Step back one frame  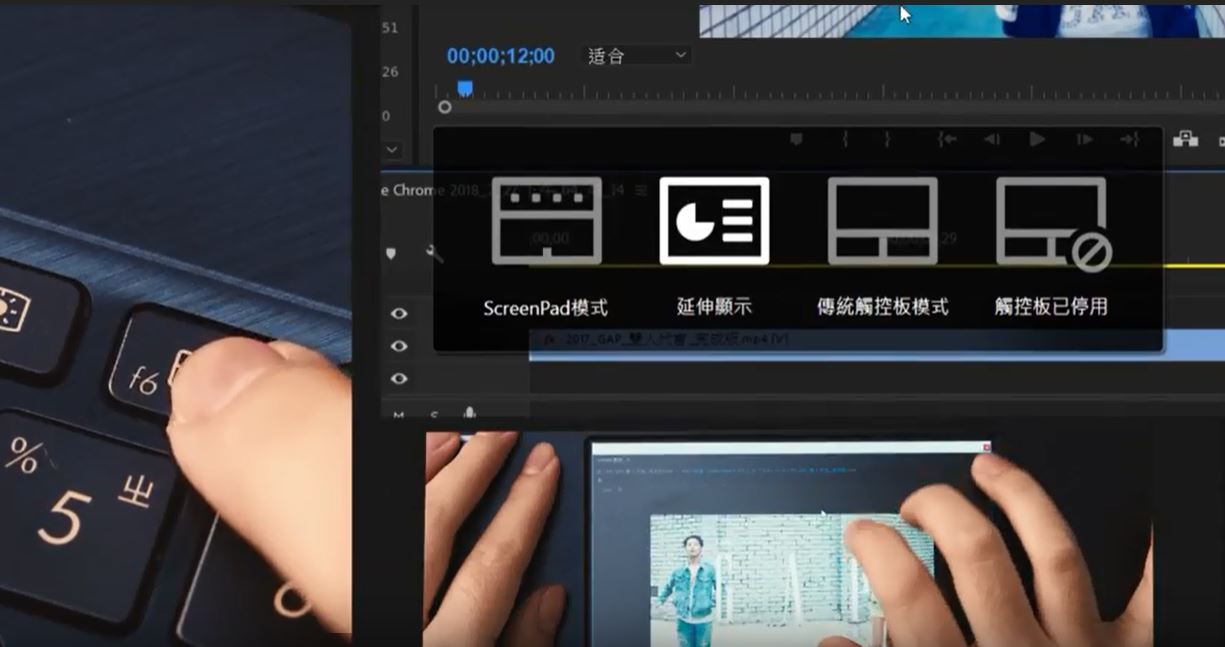pos(992,140)
